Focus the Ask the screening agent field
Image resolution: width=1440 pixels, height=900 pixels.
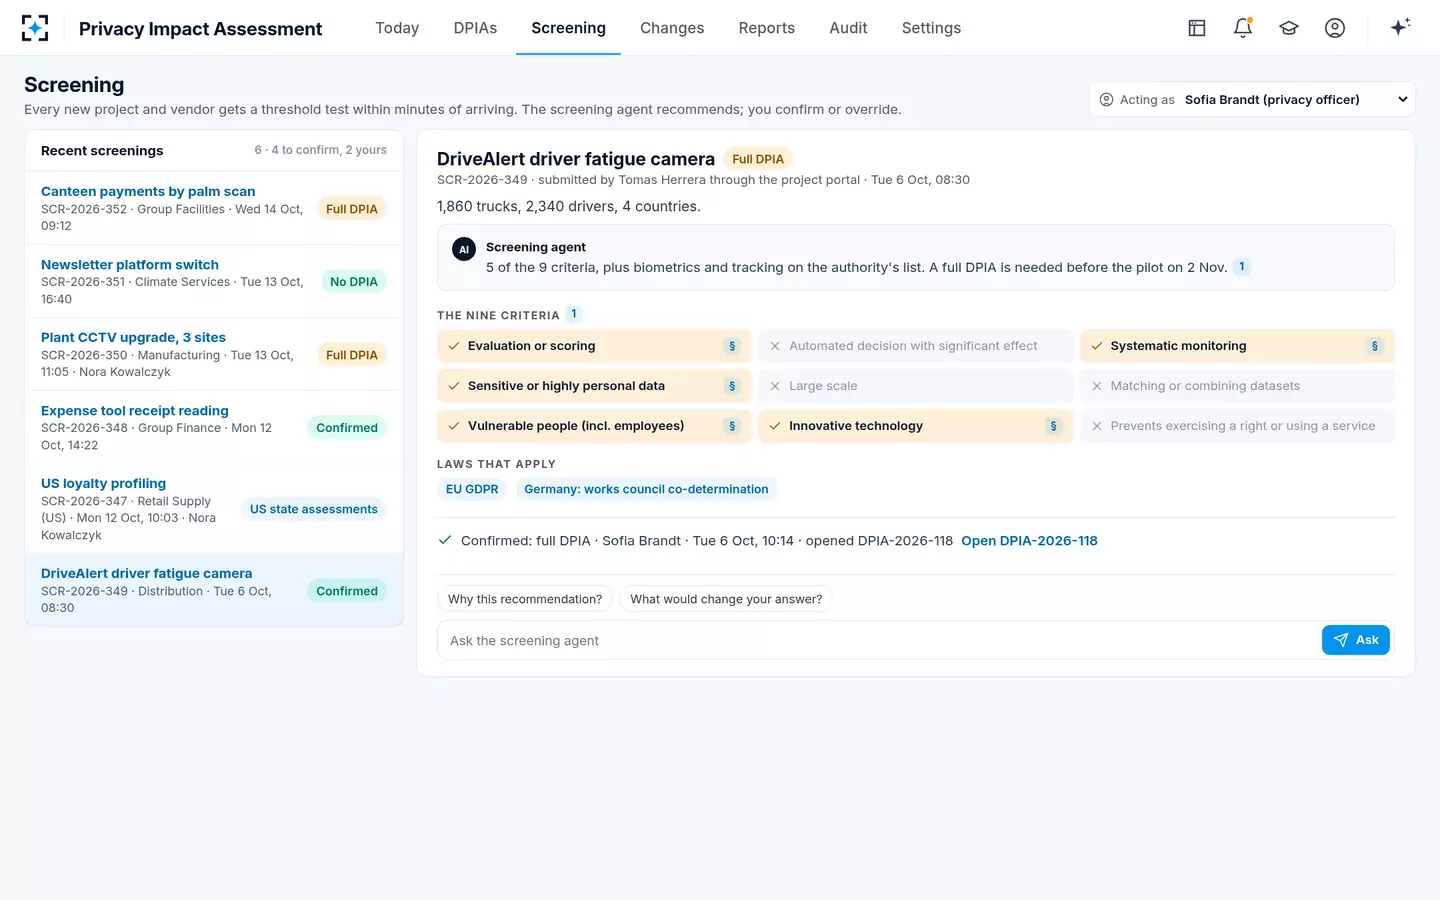[x=879, y=640]
